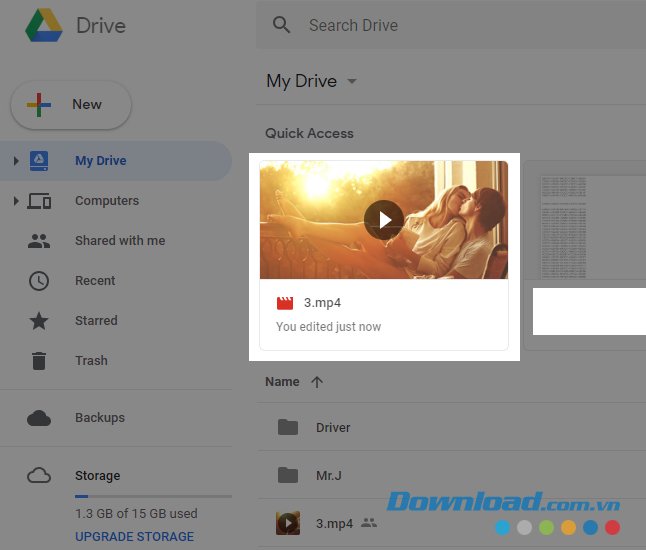The height and width of the screenshot is (550, 646).
Task: Open Computers in the sidebar
Action: pyautogui.click(x=107, y=201)
